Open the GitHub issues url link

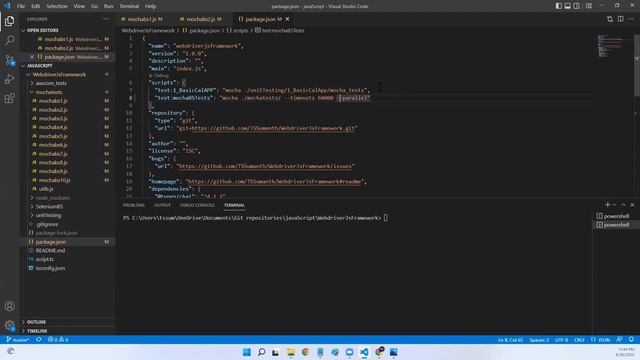[265, 166]
